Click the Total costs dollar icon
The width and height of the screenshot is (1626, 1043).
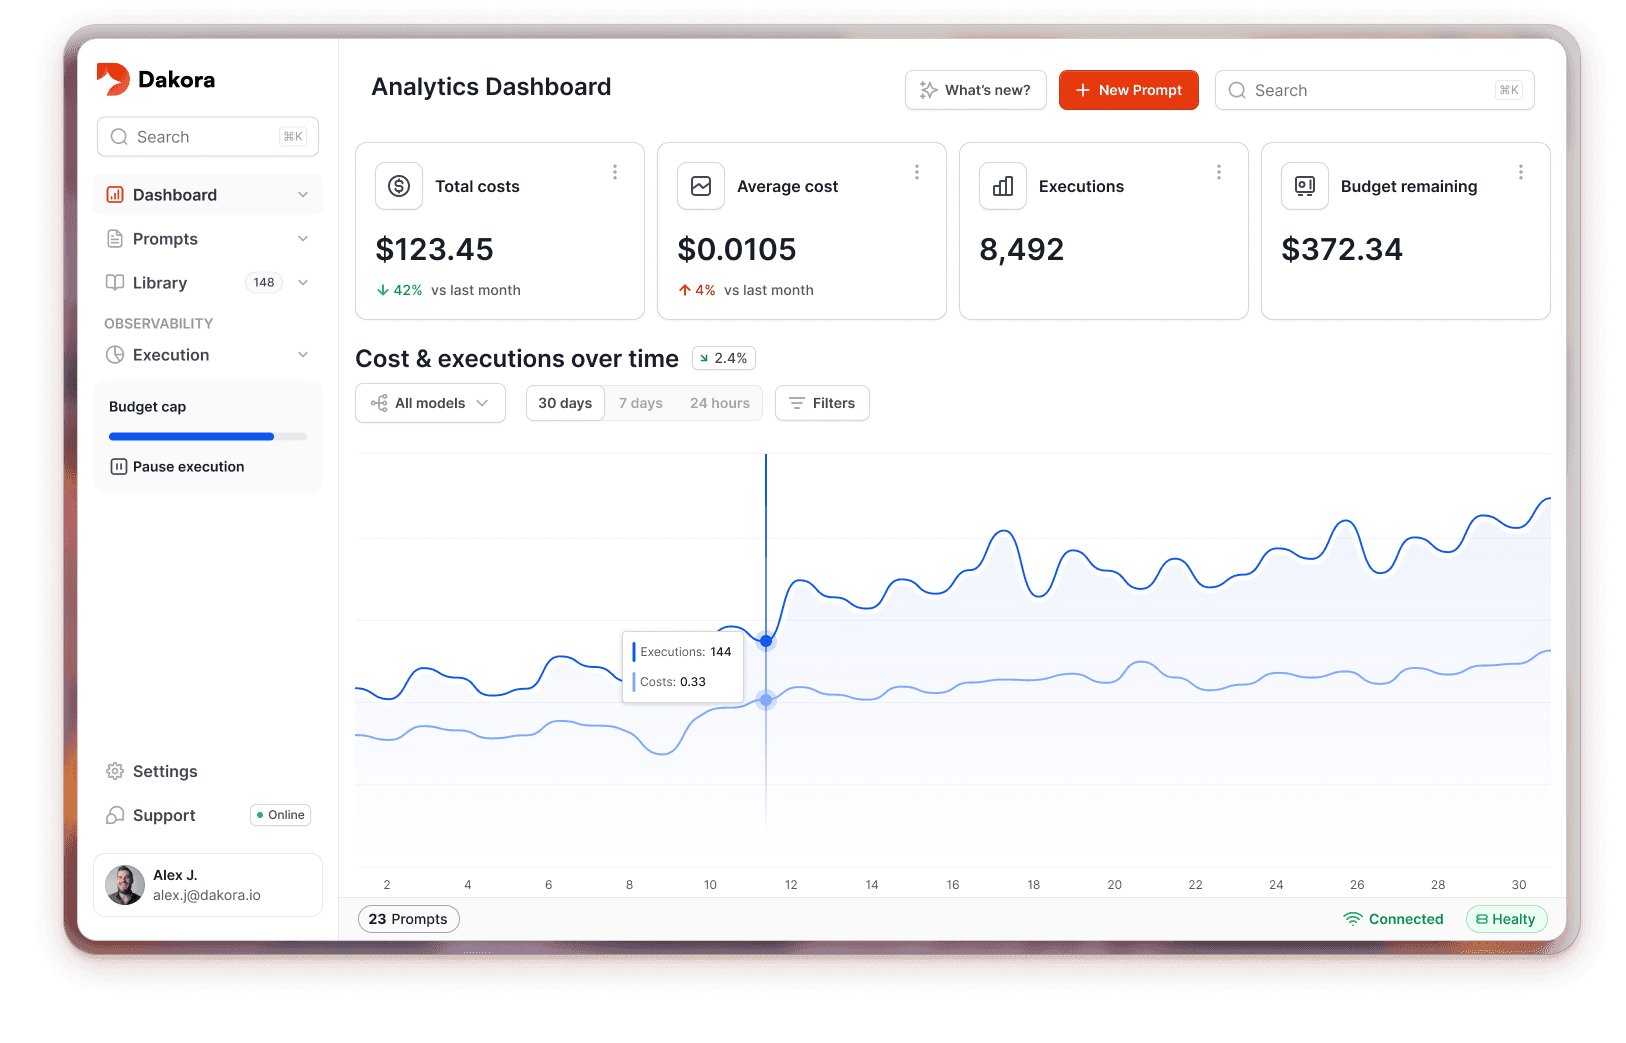[398, 186]
